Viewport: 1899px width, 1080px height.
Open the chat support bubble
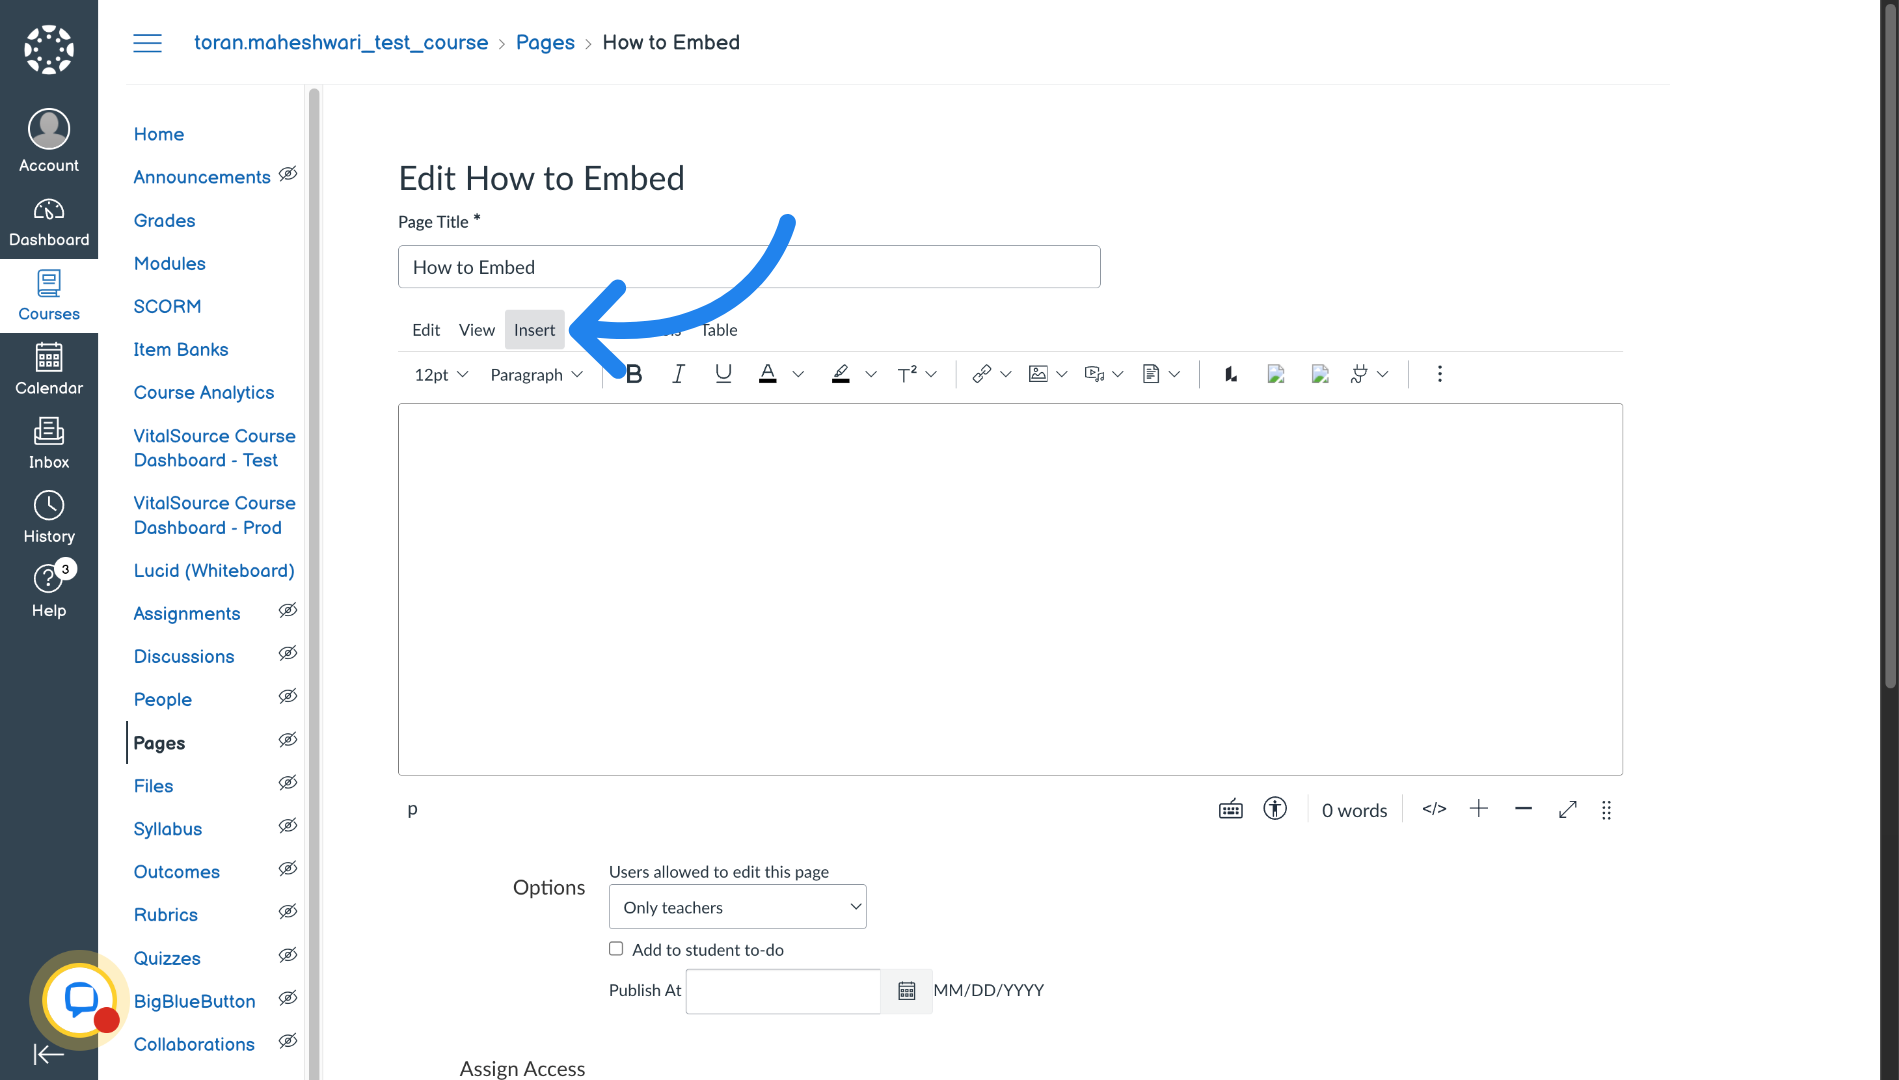click(x=80, y=1000)
